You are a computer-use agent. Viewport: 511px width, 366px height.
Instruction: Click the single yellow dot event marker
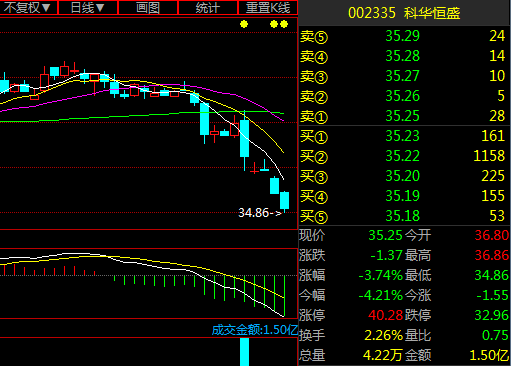244,24
